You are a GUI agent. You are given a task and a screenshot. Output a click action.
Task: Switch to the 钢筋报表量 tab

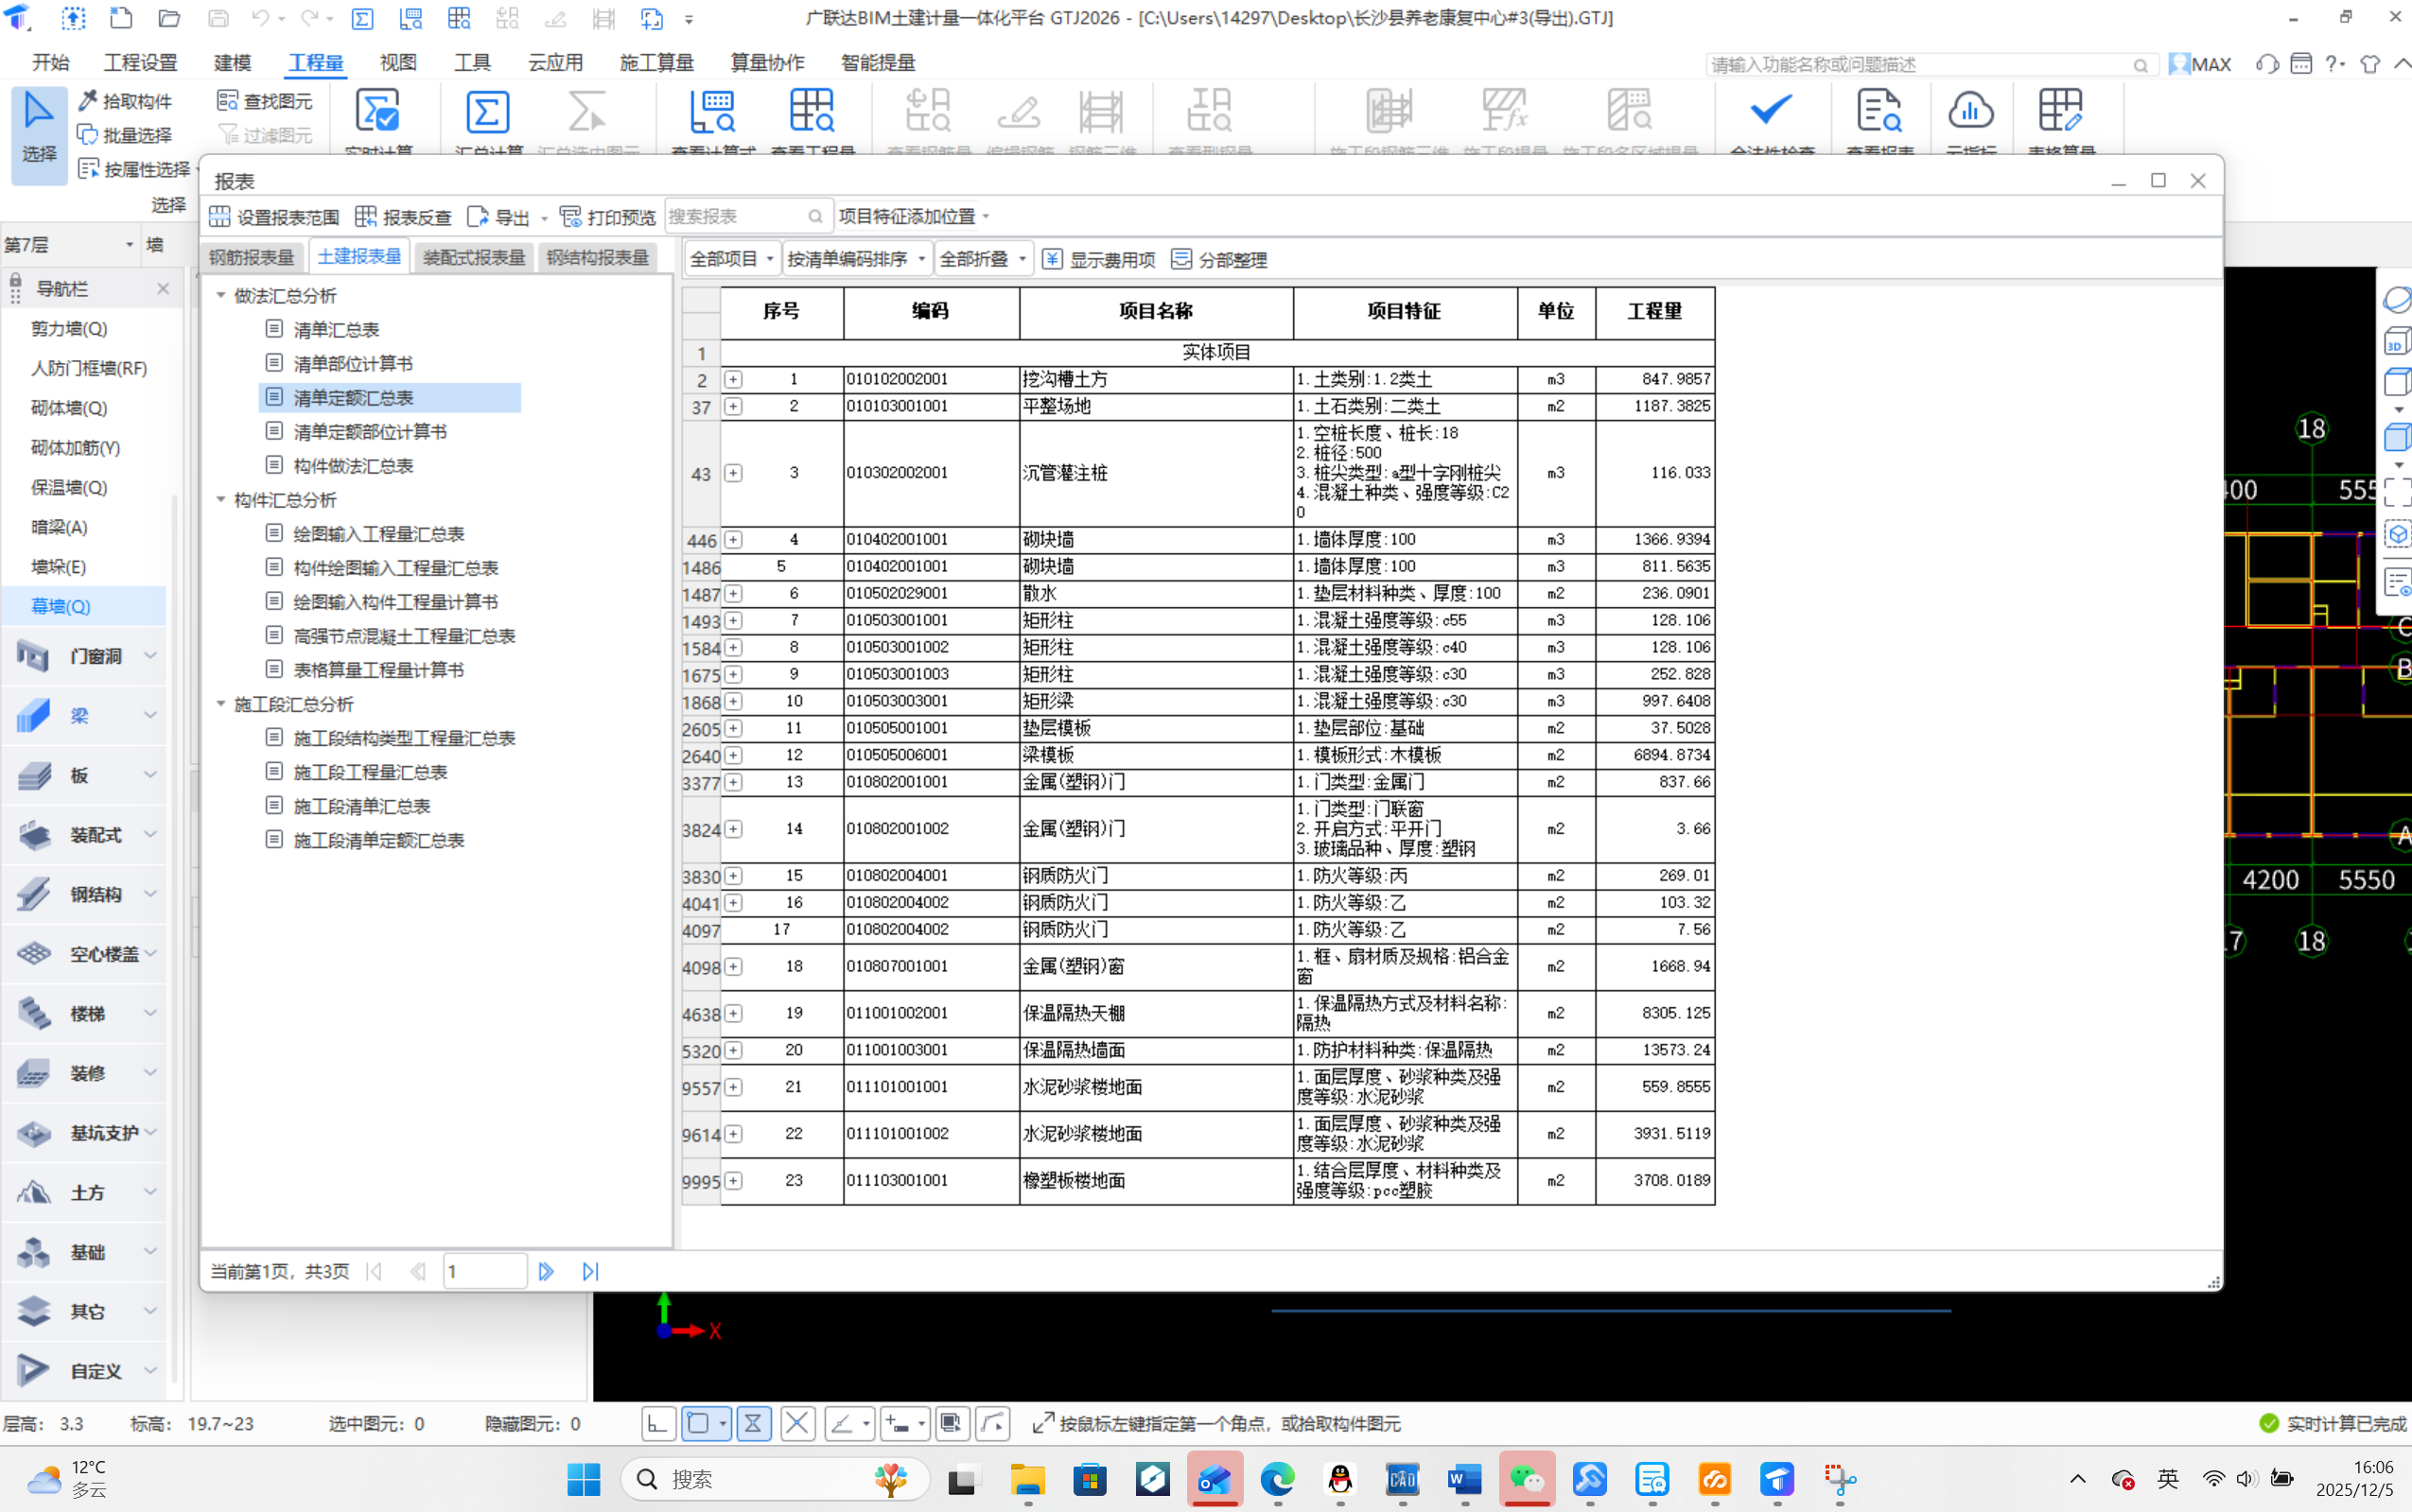[251, 258]
